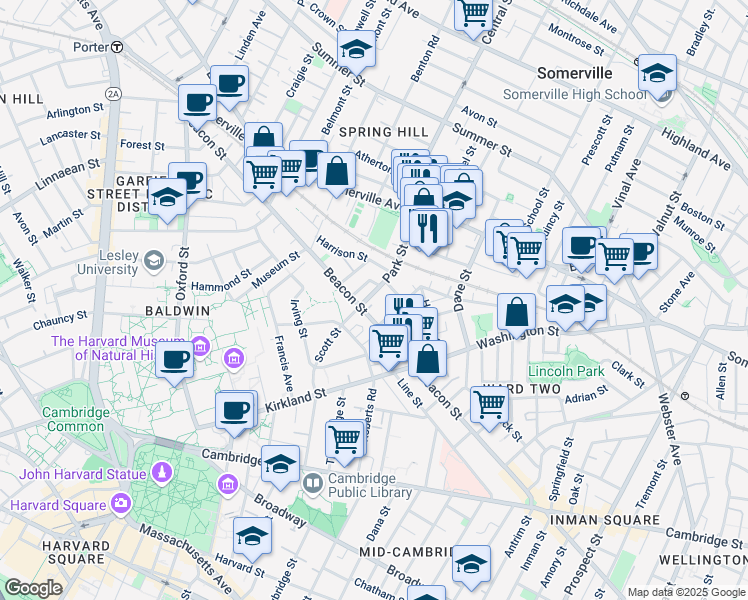Viewport: 748px width, 600px height.
Task: Click the shopping bag marker on Washington St
Action: [516, 314]
